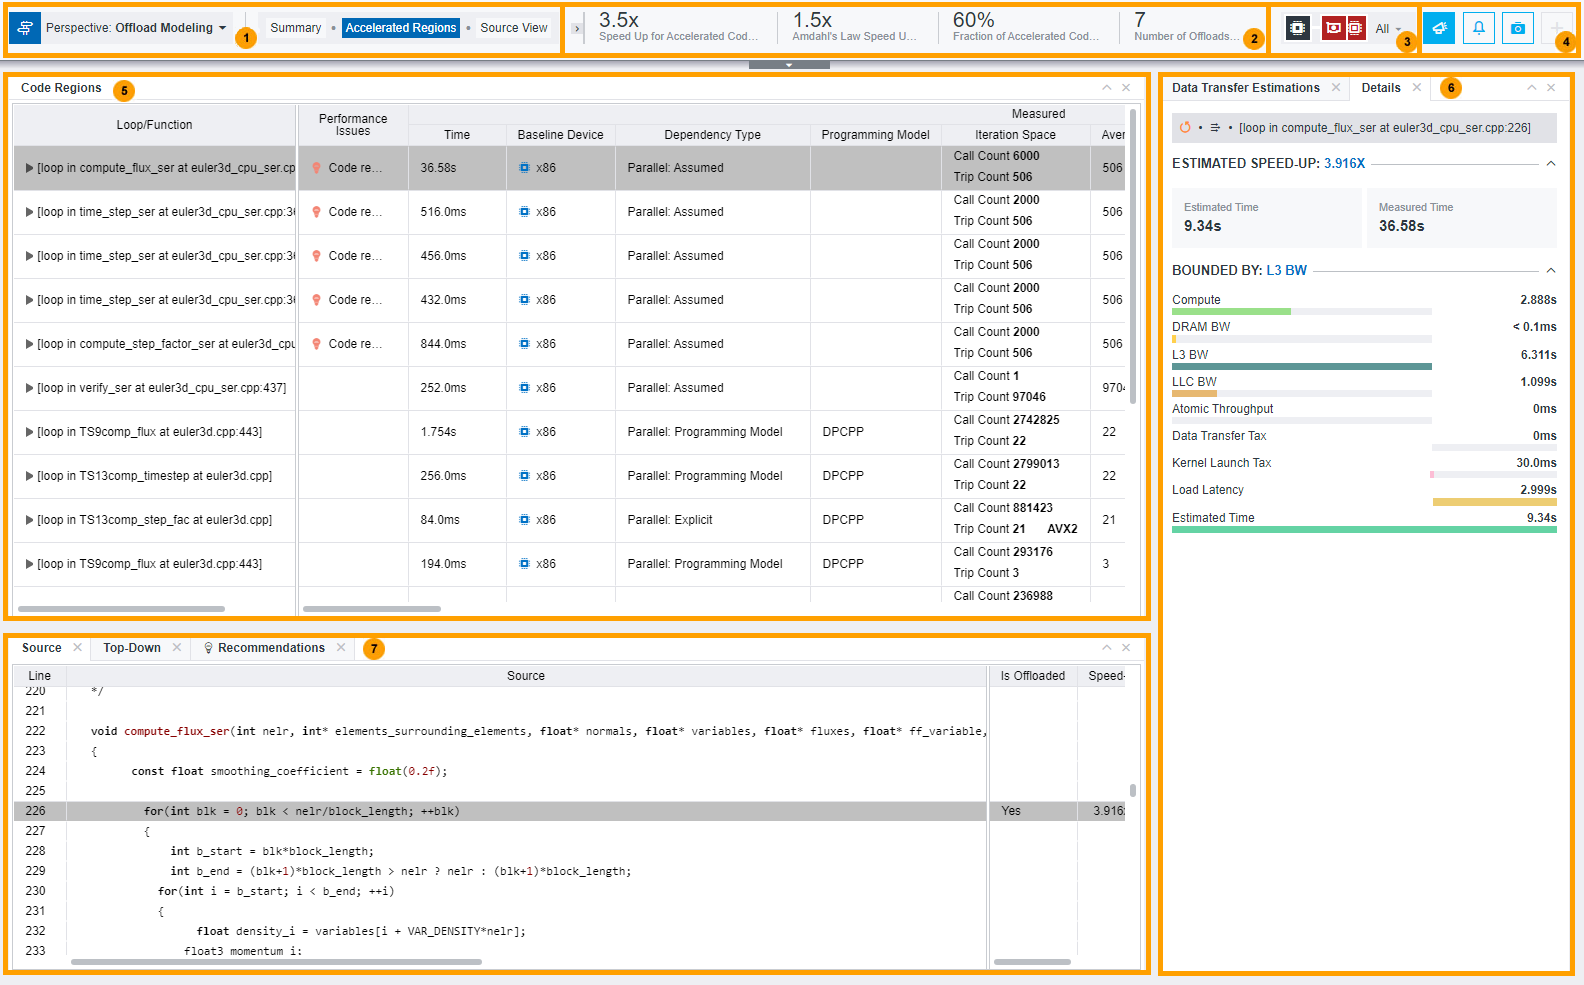This screenshot has width=1584, height=985.
Task: Click the orange loop icon in Details
Action: coord(1185,128)
